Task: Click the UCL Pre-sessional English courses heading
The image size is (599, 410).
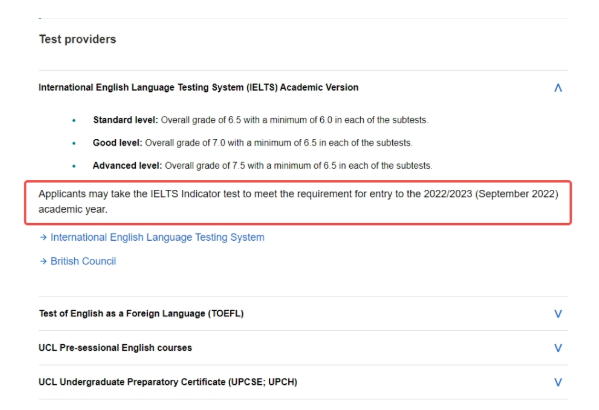Action: (x=115, y=348)
